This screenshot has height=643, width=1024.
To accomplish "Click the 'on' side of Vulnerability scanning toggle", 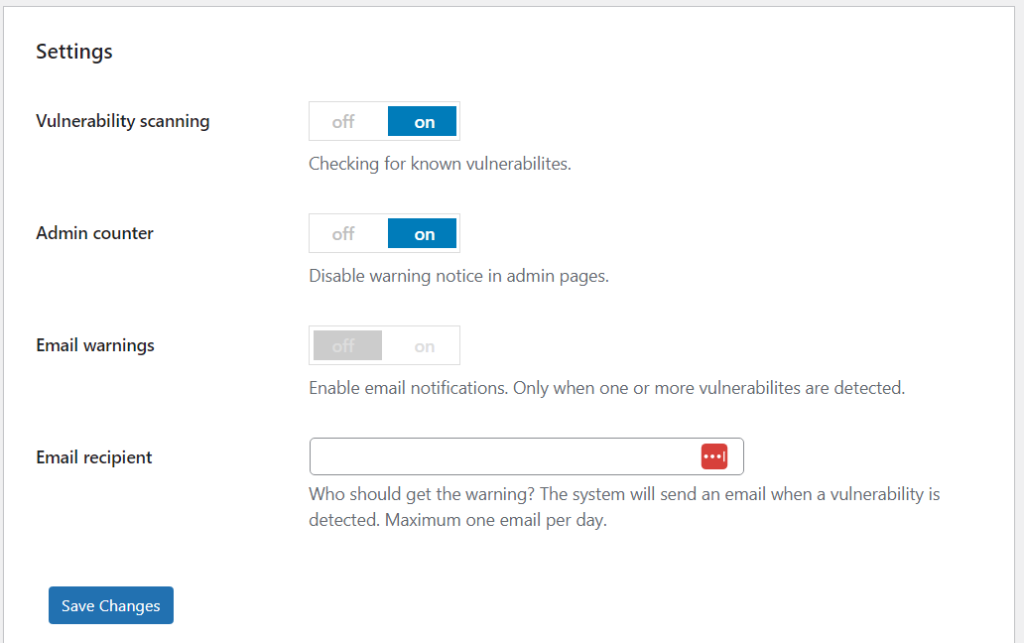I will click(x=422, y=121).
